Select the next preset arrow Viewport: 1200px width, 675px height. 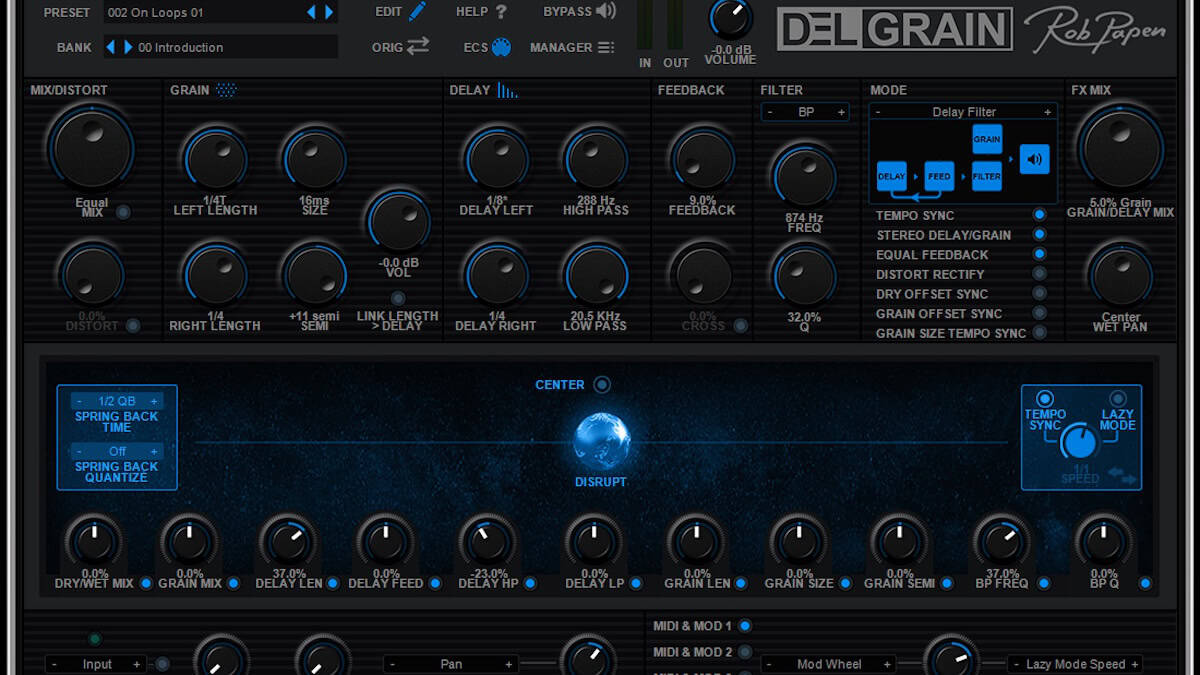click(x=329, y=12)
